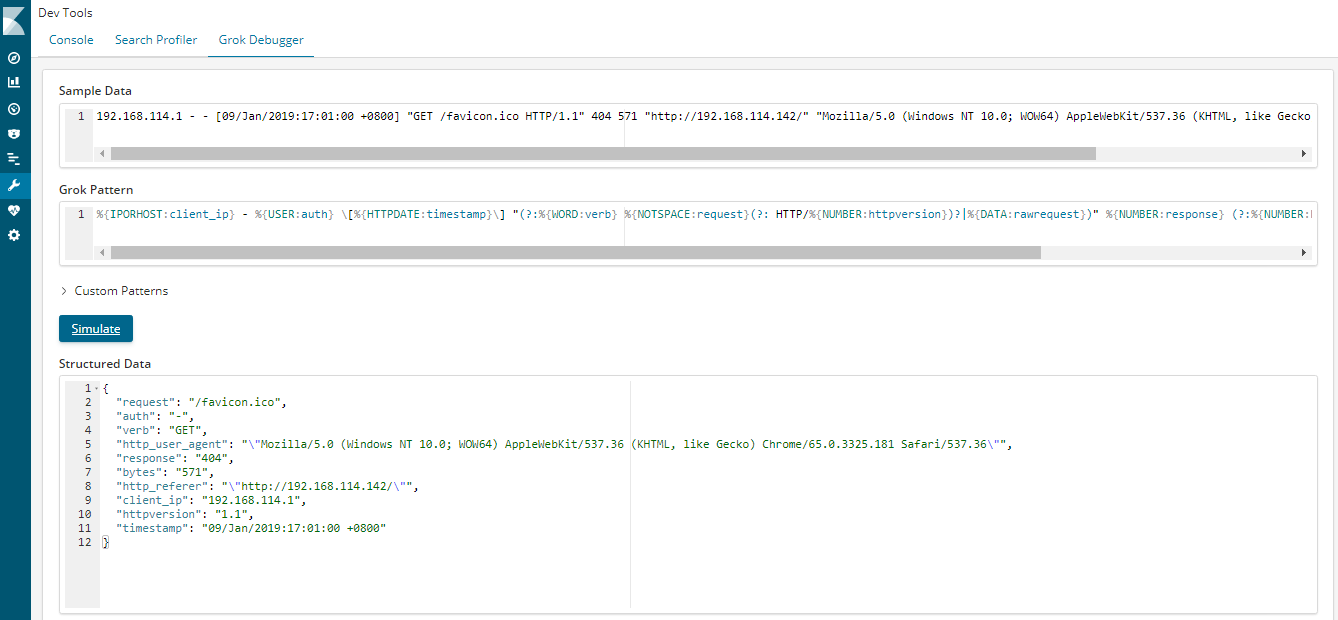Click the "bytes": "571" line
The height and width of the screenshot is (620, 1338).
pyautogui.click(x=167, y=472)
